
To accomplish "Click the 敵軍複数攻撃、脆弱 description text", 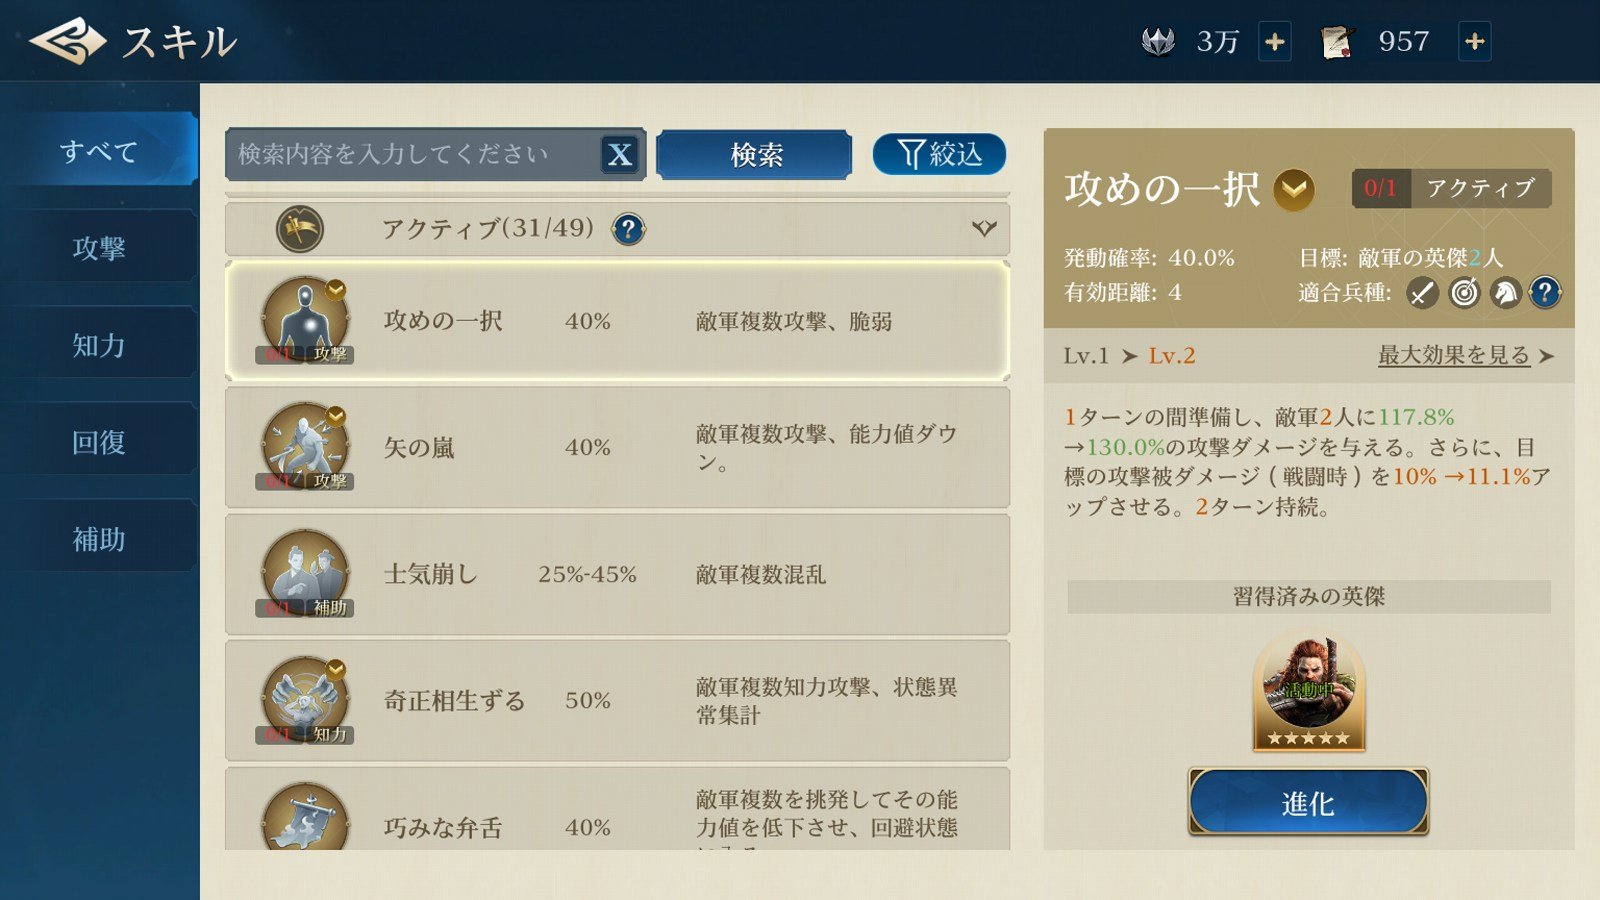I will pos(794,321).
